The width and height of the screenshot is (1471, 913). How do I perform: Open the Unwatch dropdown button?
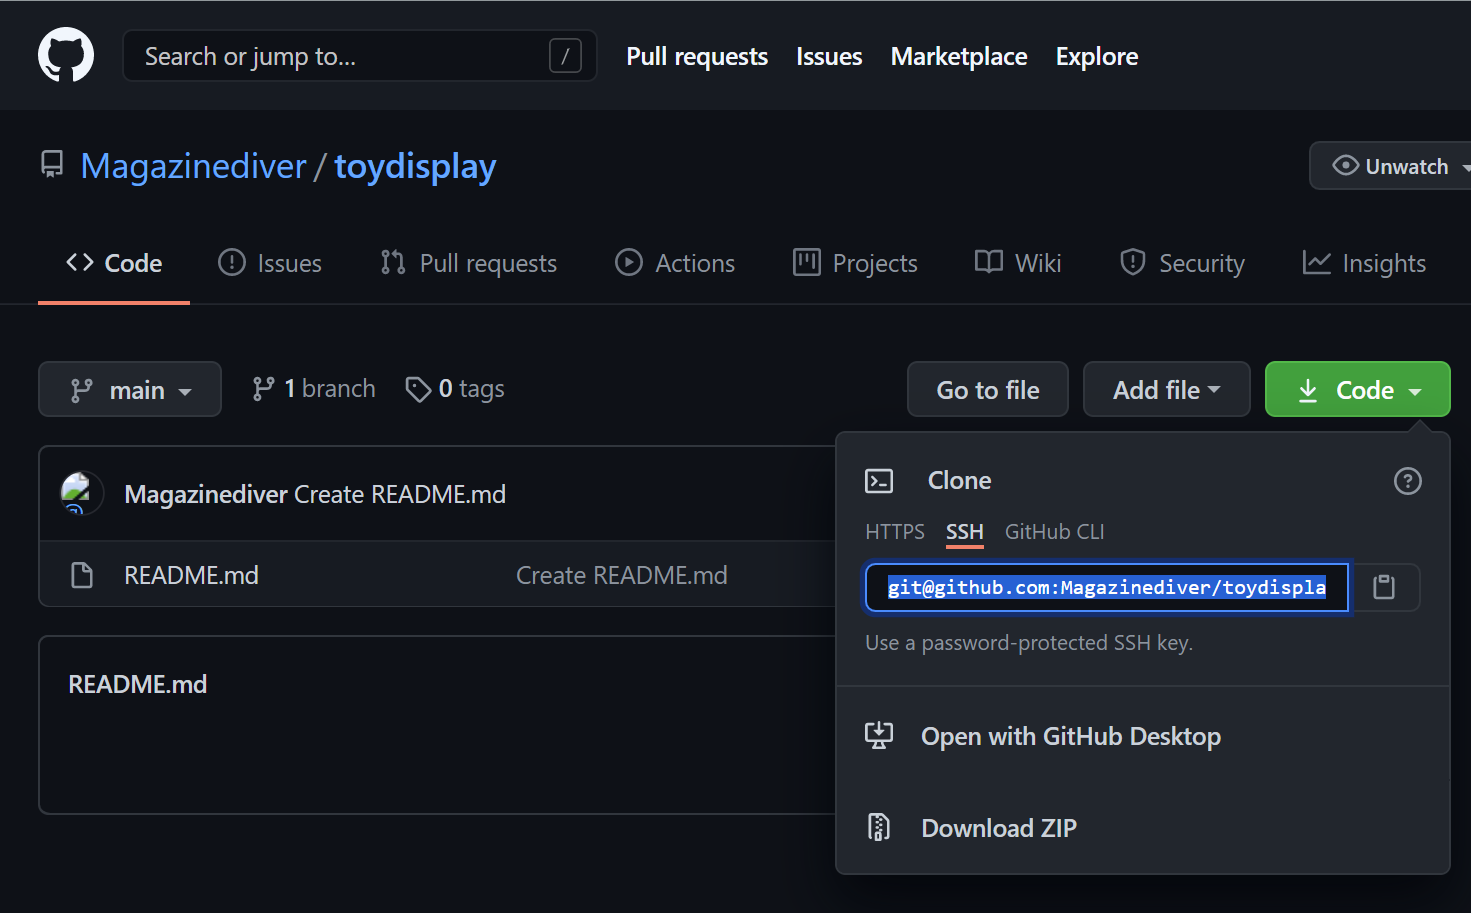tap(1392, 166)
